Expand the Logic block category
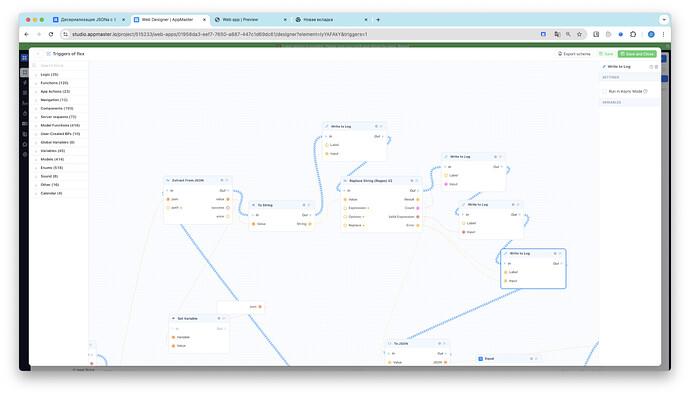This screenshot has width=690, height=396. [59, 74]
